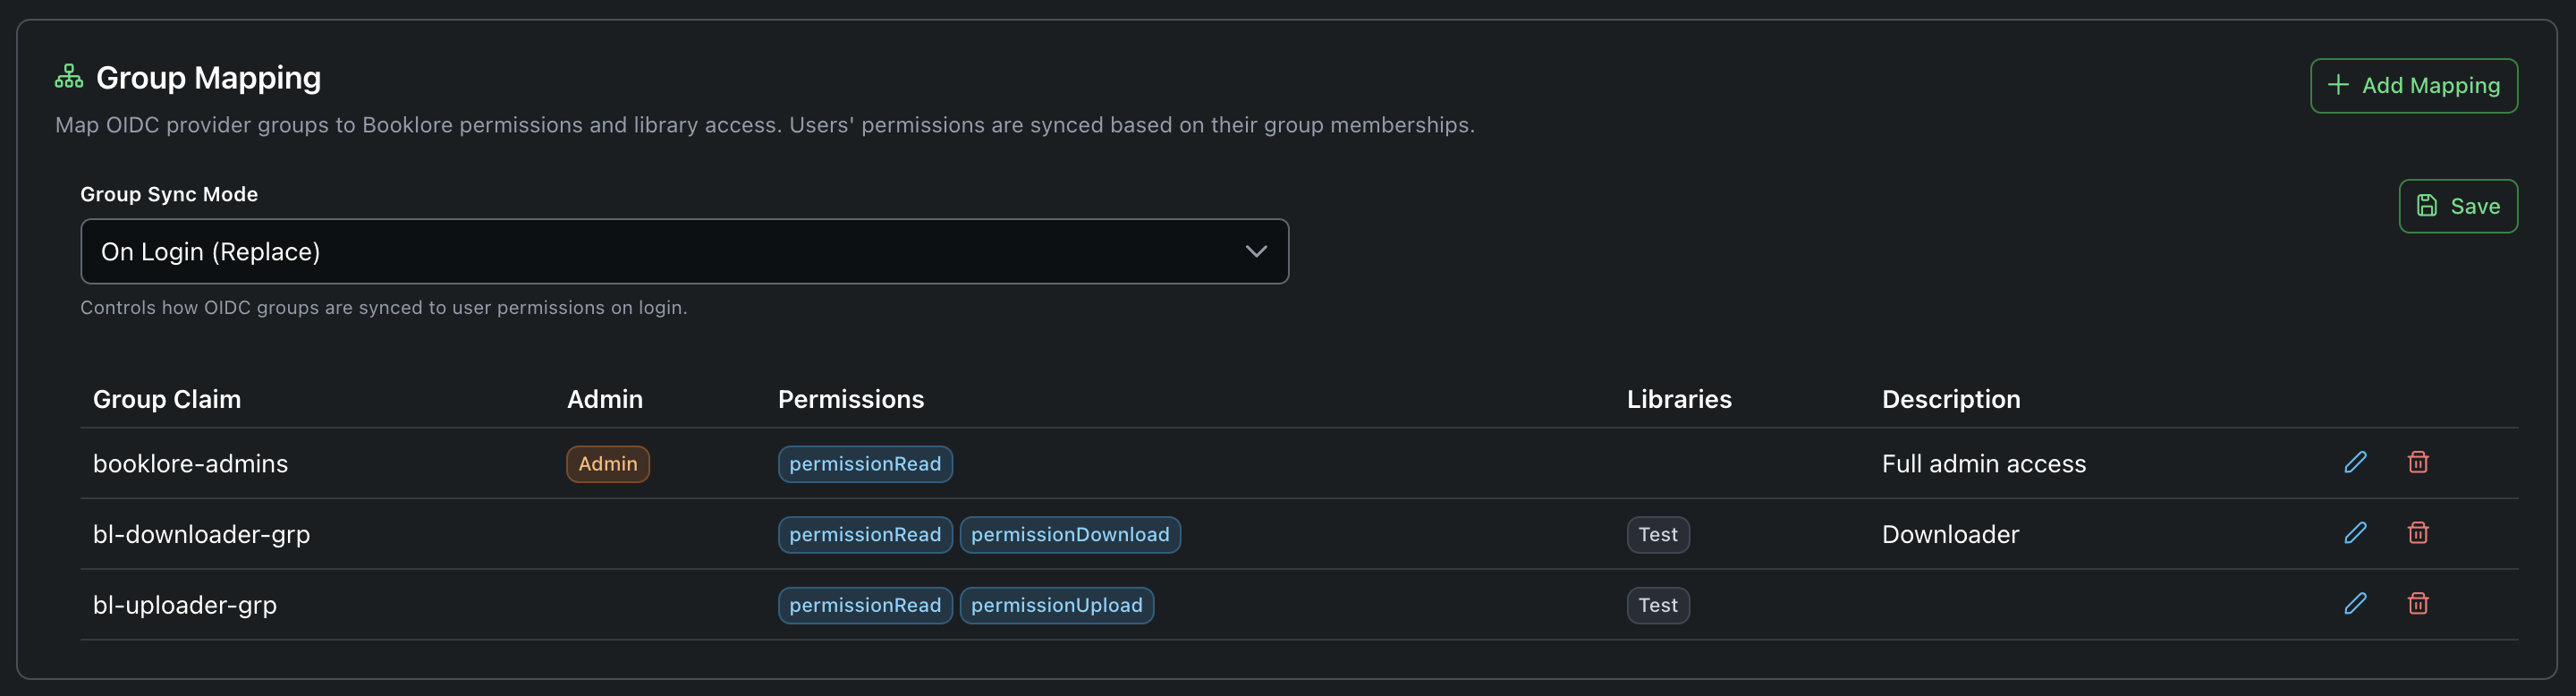Screen dimensions: 2576x696
Task: Click Test library tag in bl-downloader-grp row
Action: click(1658, 535)
